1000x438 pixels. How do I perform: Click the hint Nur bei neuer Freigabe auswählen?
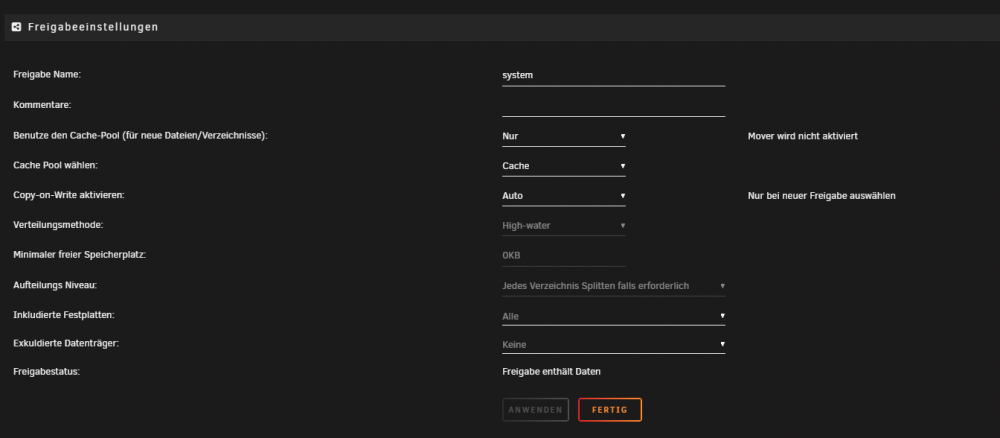point(821,196)
